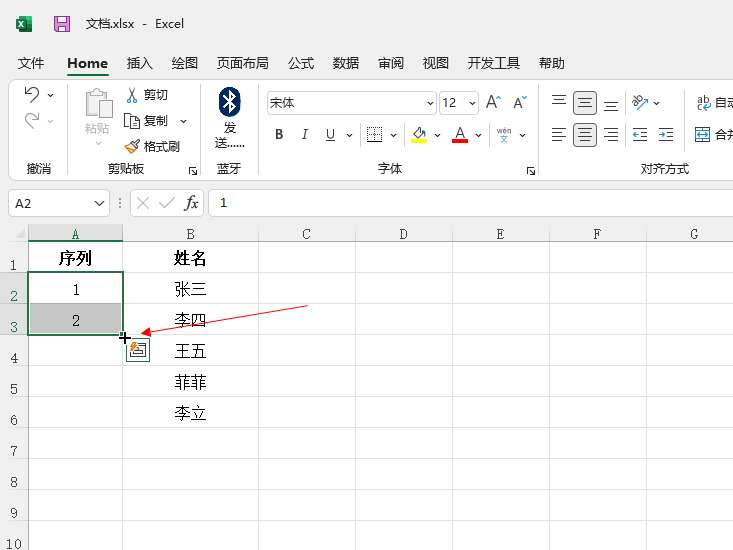Open Insert Function fx button
Viewport: 733px width, 550px height.
tap(191, 203)
